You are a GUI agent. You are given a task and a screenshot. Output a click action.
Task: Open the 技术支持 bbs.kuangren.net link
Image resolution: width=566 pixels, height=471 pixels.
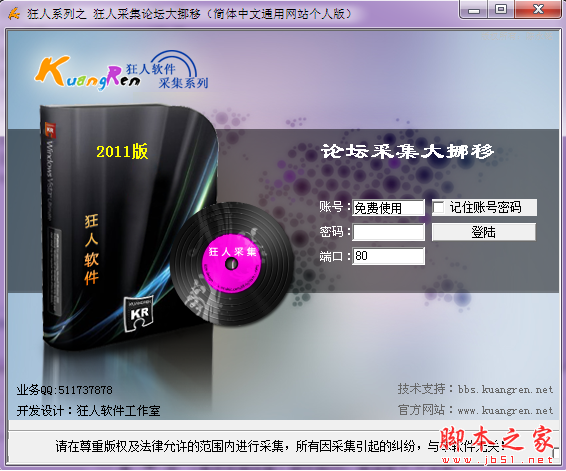(x=475, y=389)
